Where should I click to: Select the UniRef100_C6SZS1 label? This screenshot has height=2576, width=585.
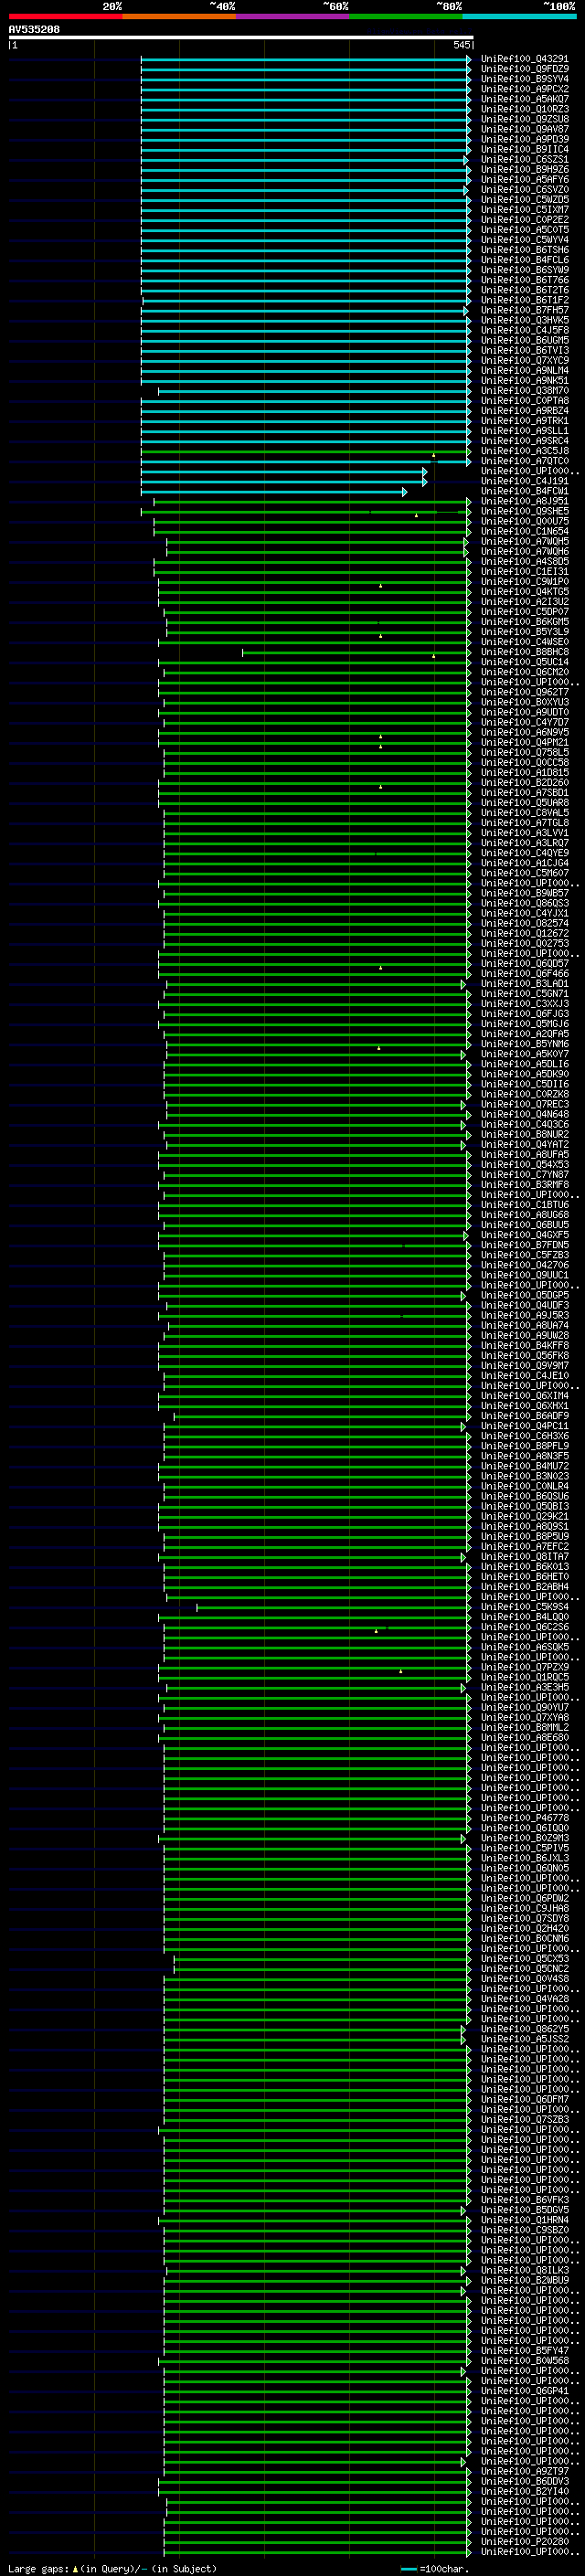coord(524,160)
